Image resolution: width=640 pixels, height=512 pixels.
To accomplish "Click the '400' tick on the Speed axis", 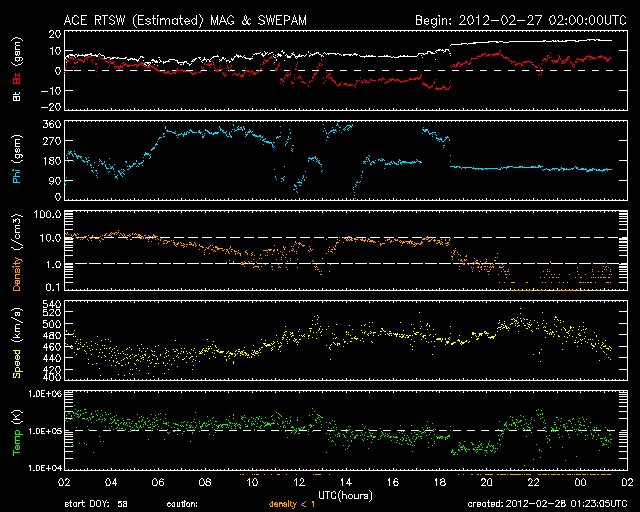I will click(52, 377).
